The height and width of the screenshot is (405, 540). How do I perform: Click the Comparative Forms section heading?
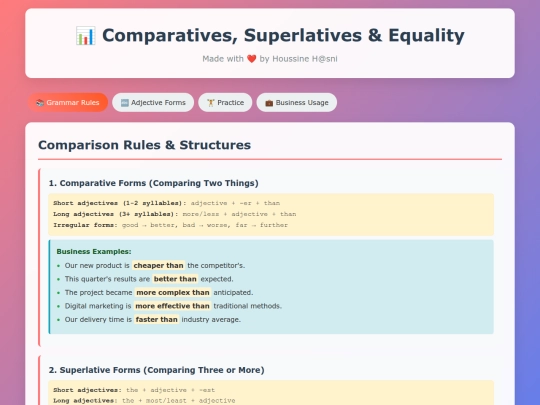click(154, 183)
